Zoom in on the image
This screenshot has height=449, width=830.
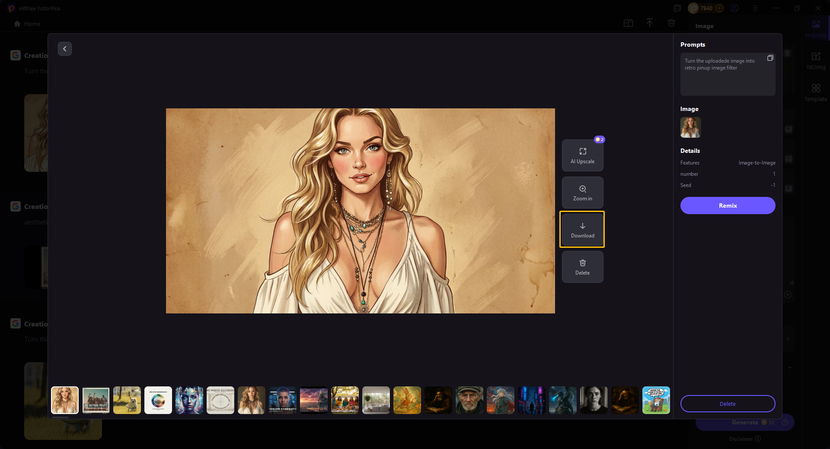(582, 192)
